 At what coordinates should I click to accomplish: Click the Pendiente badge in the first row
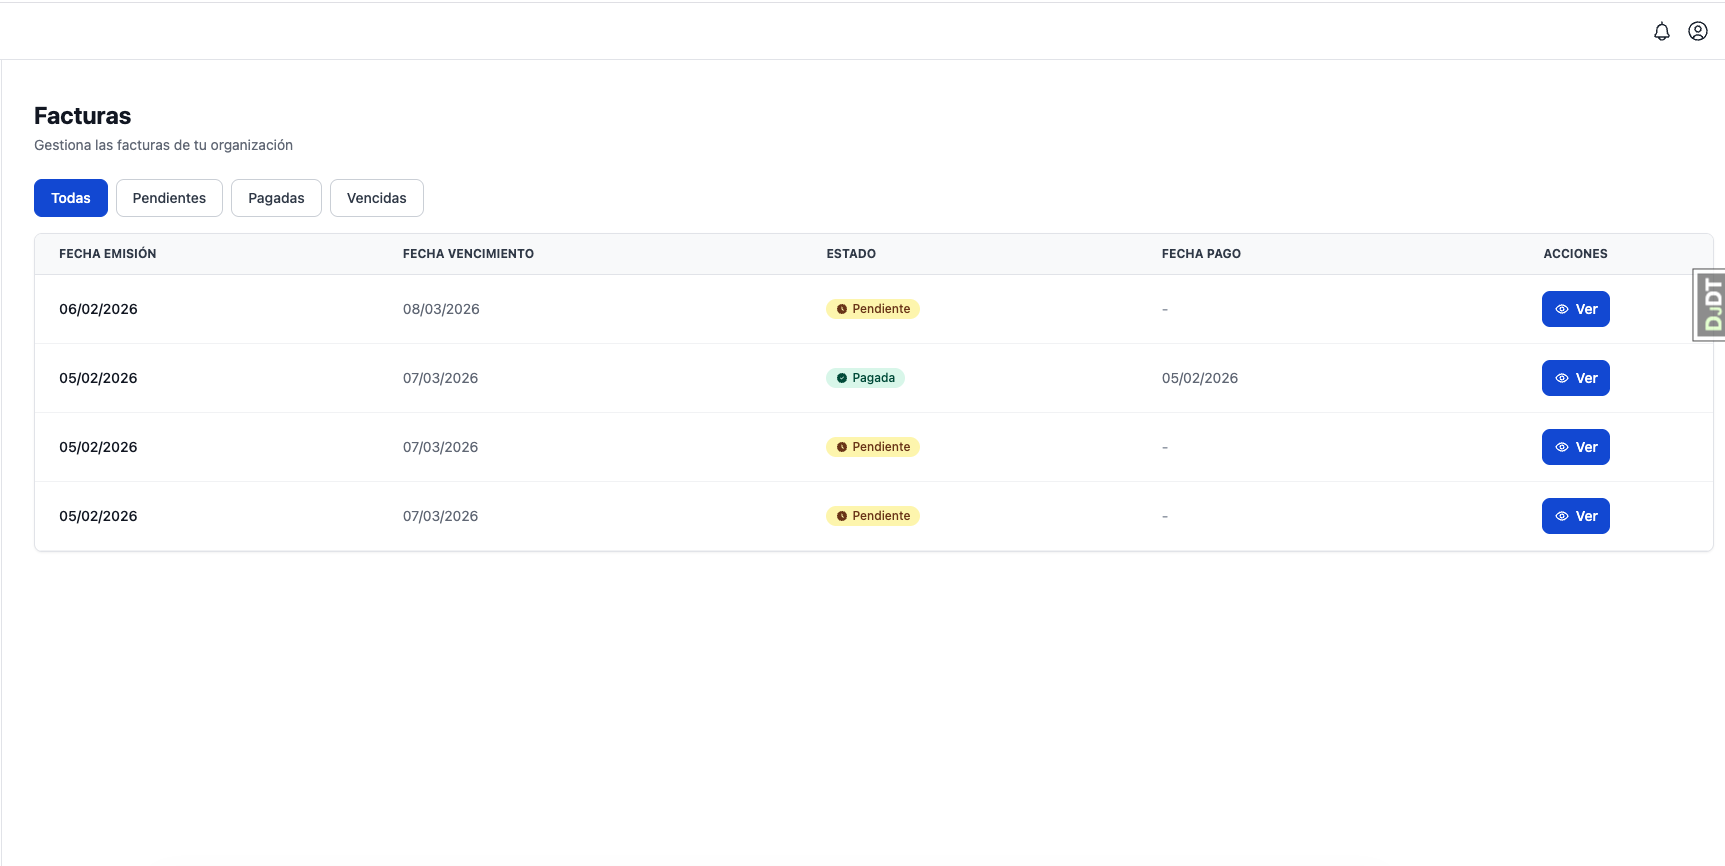(x=872, y=309)
